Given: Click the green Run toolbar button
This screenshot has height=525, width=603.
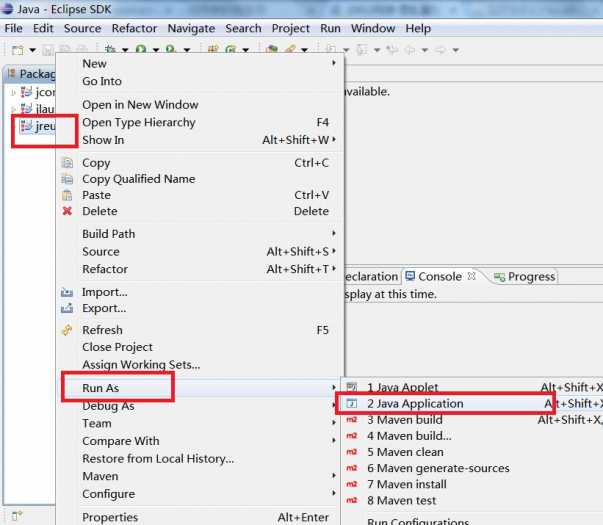Looking at the screenshot, I should click(141, 50).
